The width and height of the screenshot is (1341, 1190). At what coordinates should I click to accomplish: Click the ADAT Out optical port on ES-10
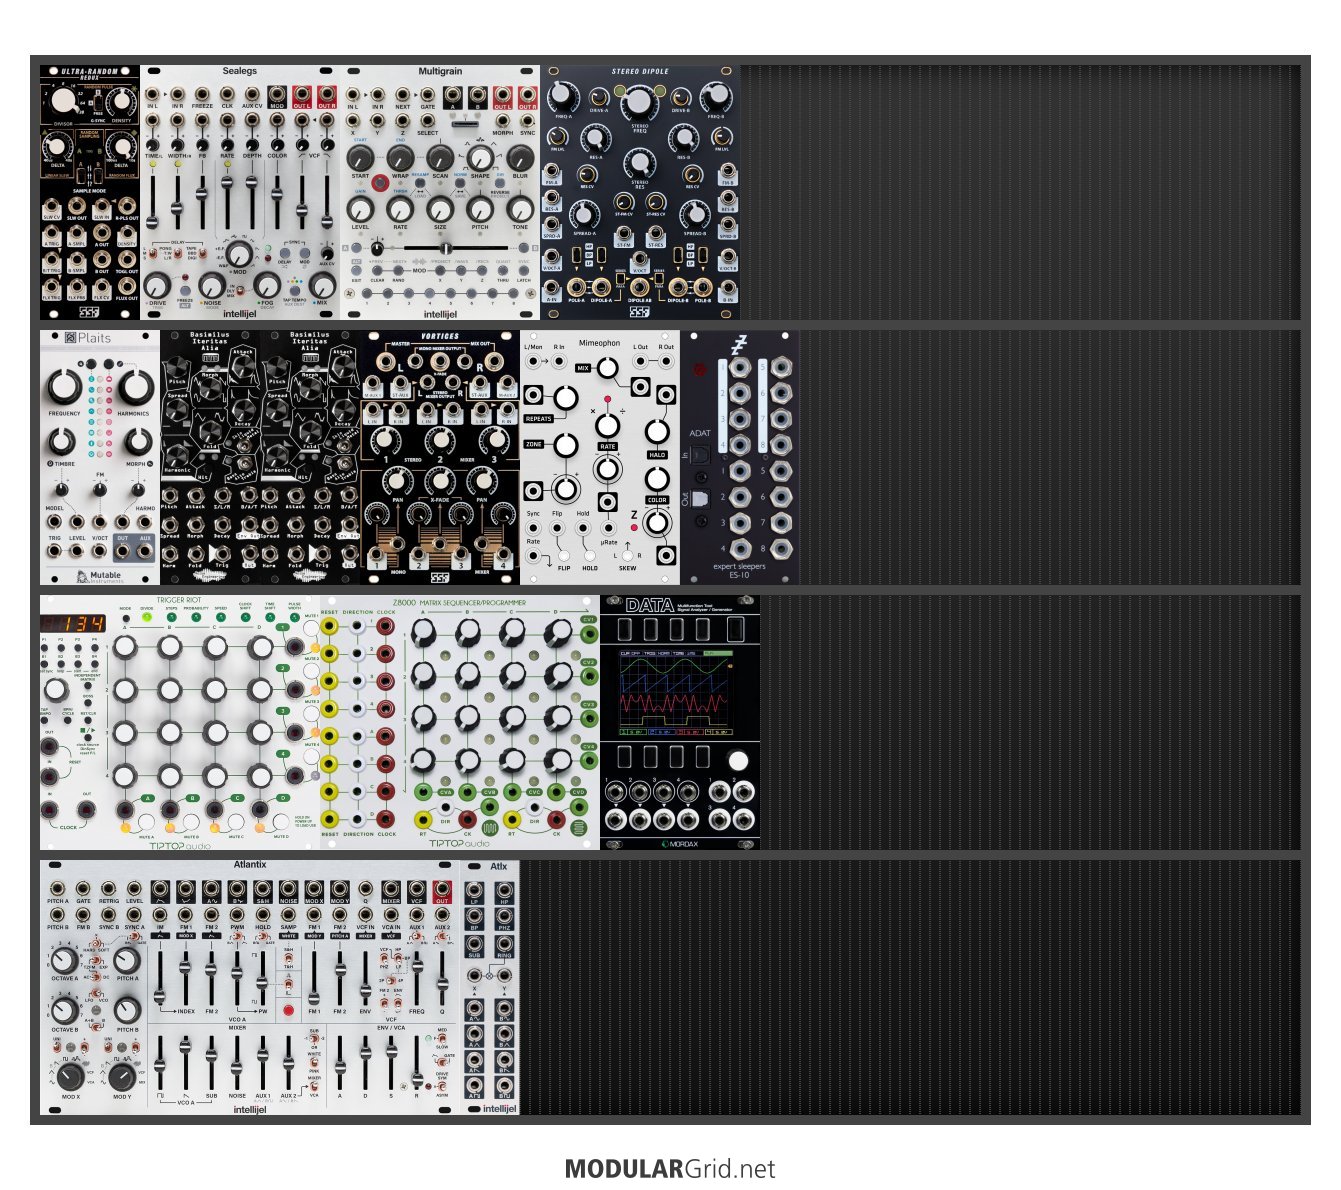700,498
